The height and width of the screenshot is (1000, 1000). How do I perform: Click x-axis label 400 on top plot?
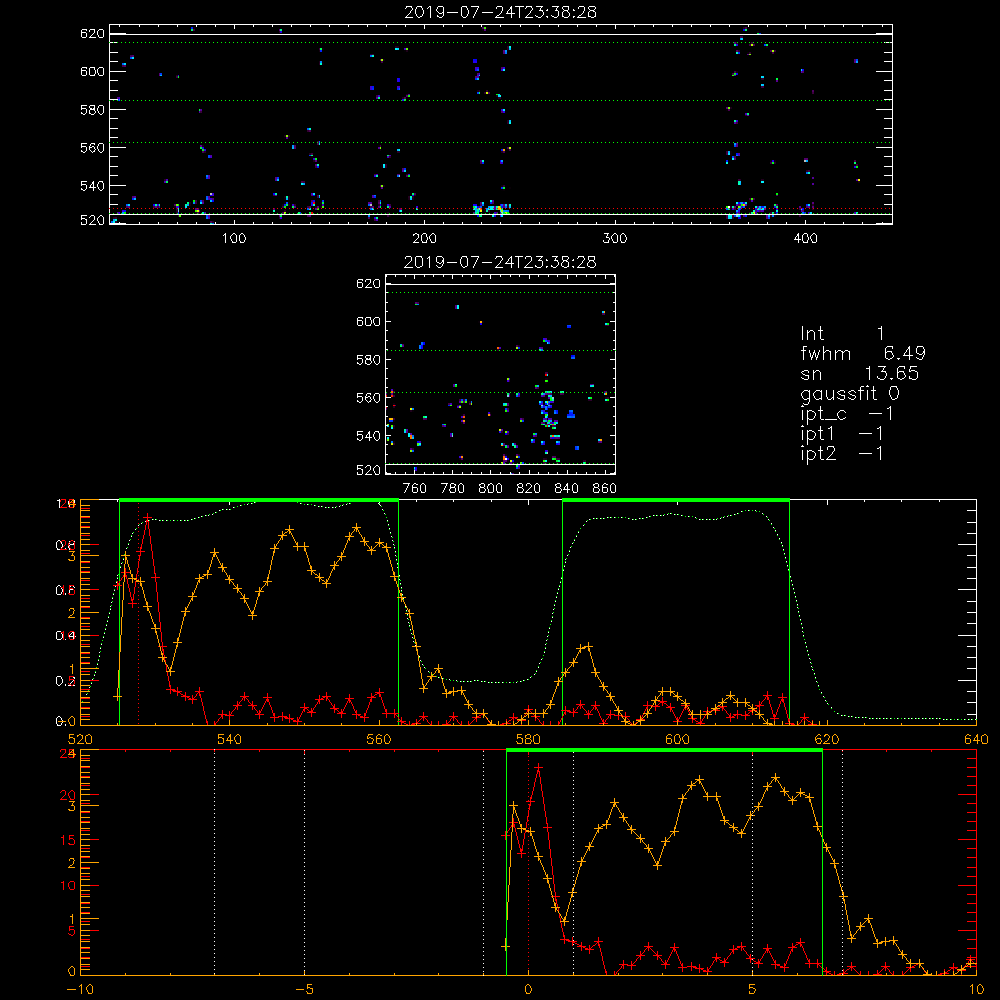(x=805, y=239)
